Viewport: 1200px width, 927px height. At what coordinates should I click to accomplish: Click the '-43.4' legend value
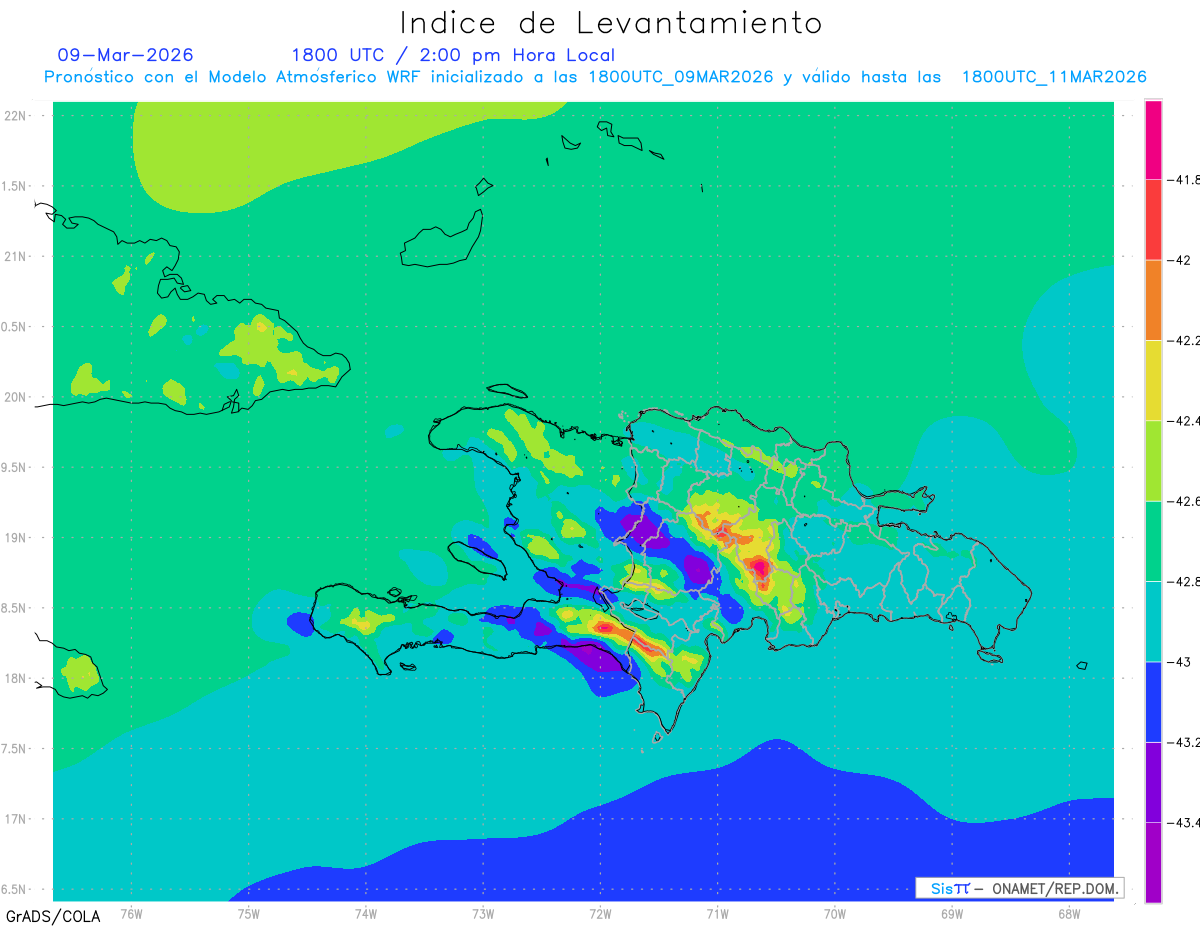tap(1184, 822)
